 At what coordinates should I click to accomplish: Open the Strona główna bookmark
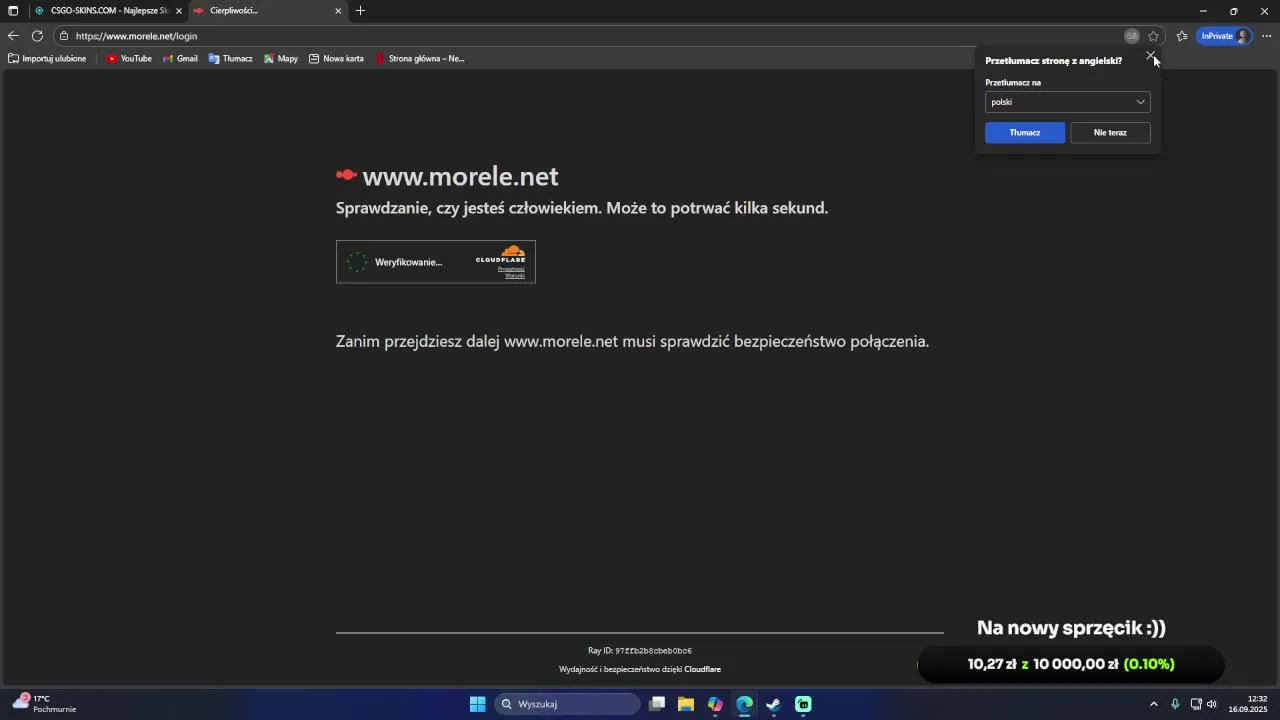420,59
